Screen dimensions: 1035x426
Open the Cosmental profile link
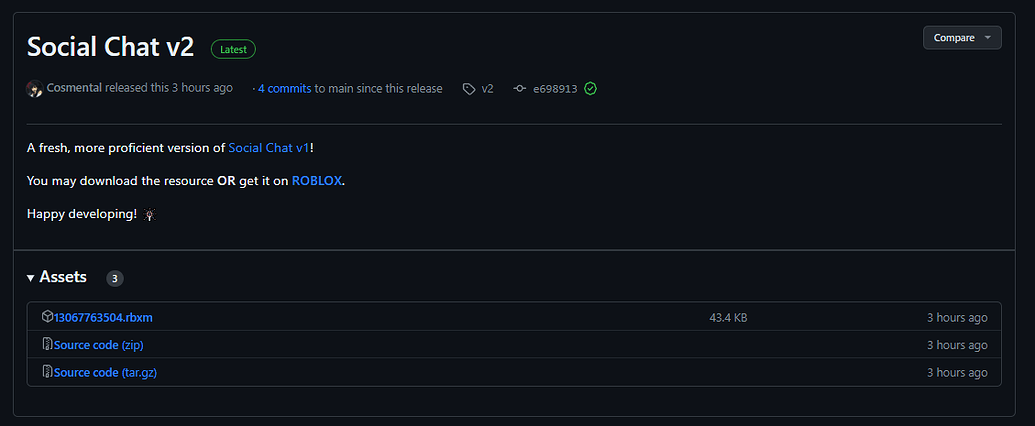[x=75, y=88]
